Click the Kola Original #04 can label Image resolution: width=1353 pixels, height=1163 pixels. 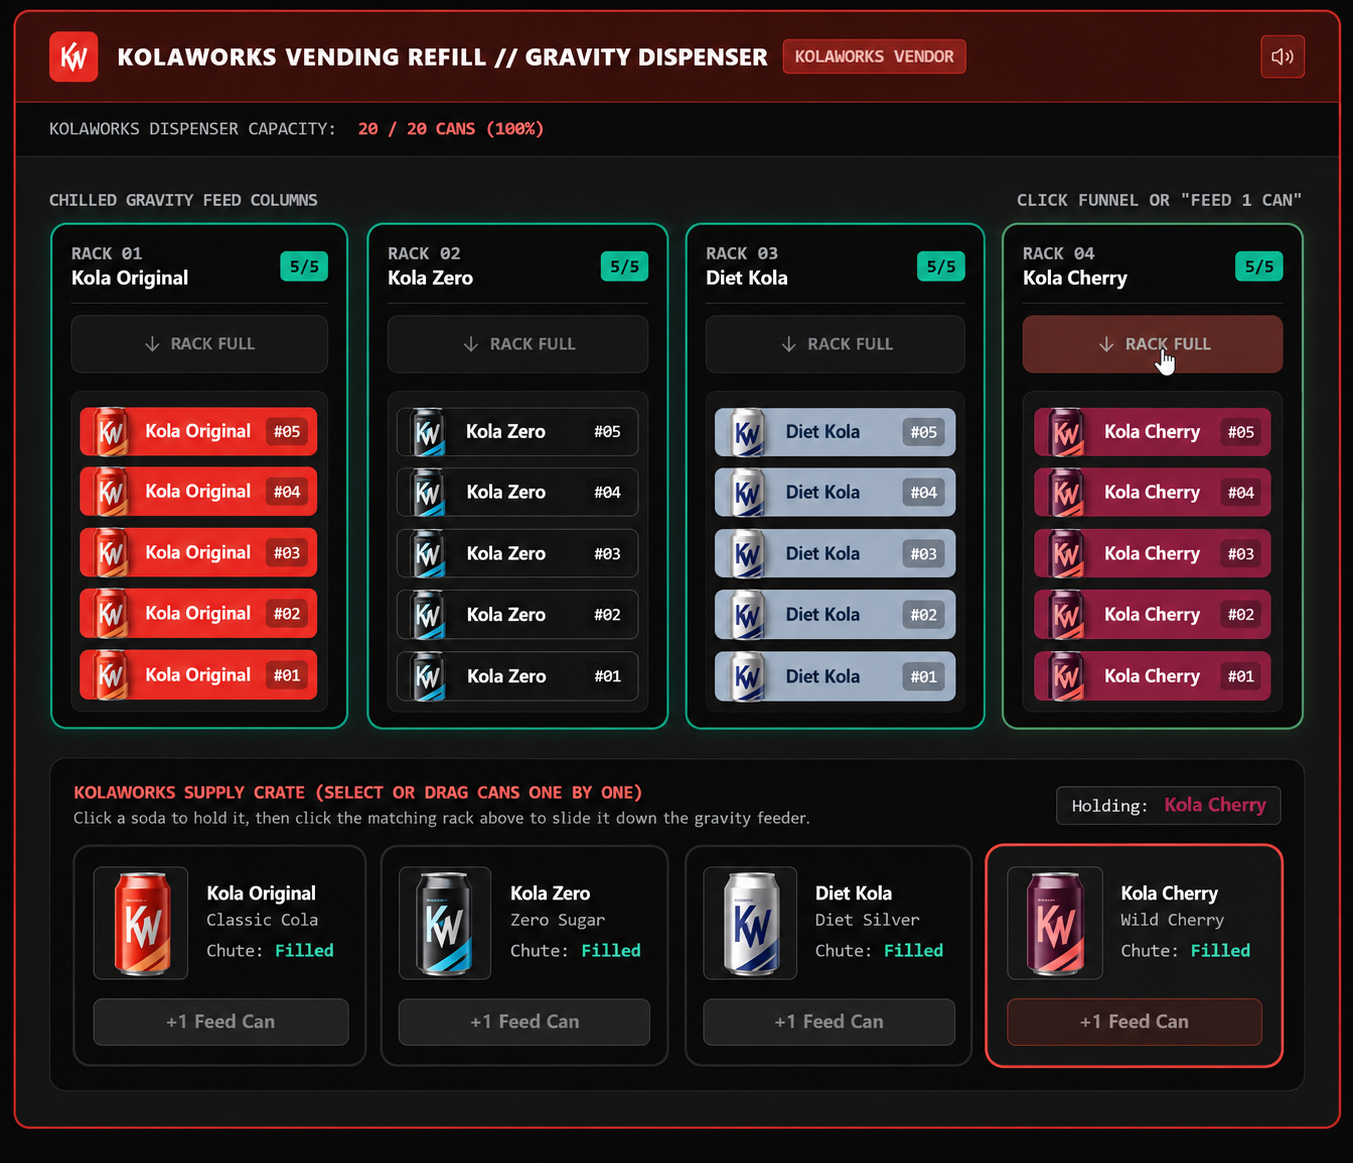(x=198, y=491)
